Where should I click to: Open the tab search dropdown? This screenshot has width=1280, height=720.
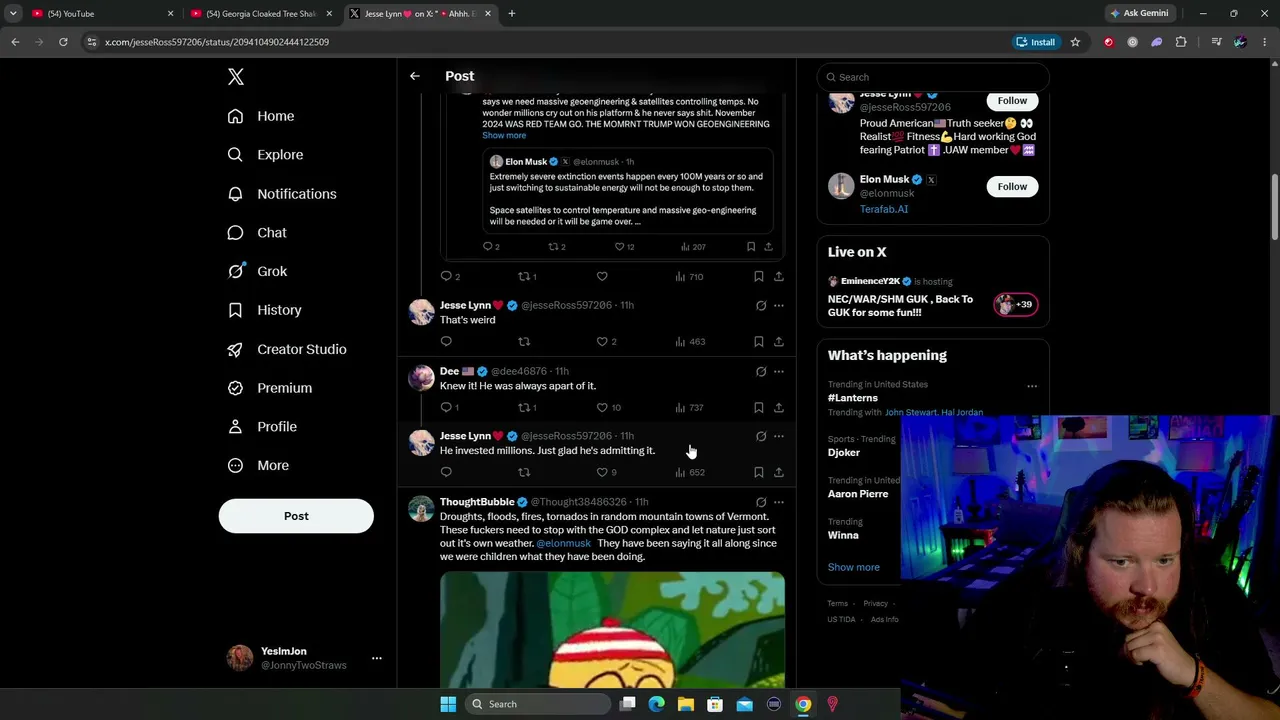(13, 14)
